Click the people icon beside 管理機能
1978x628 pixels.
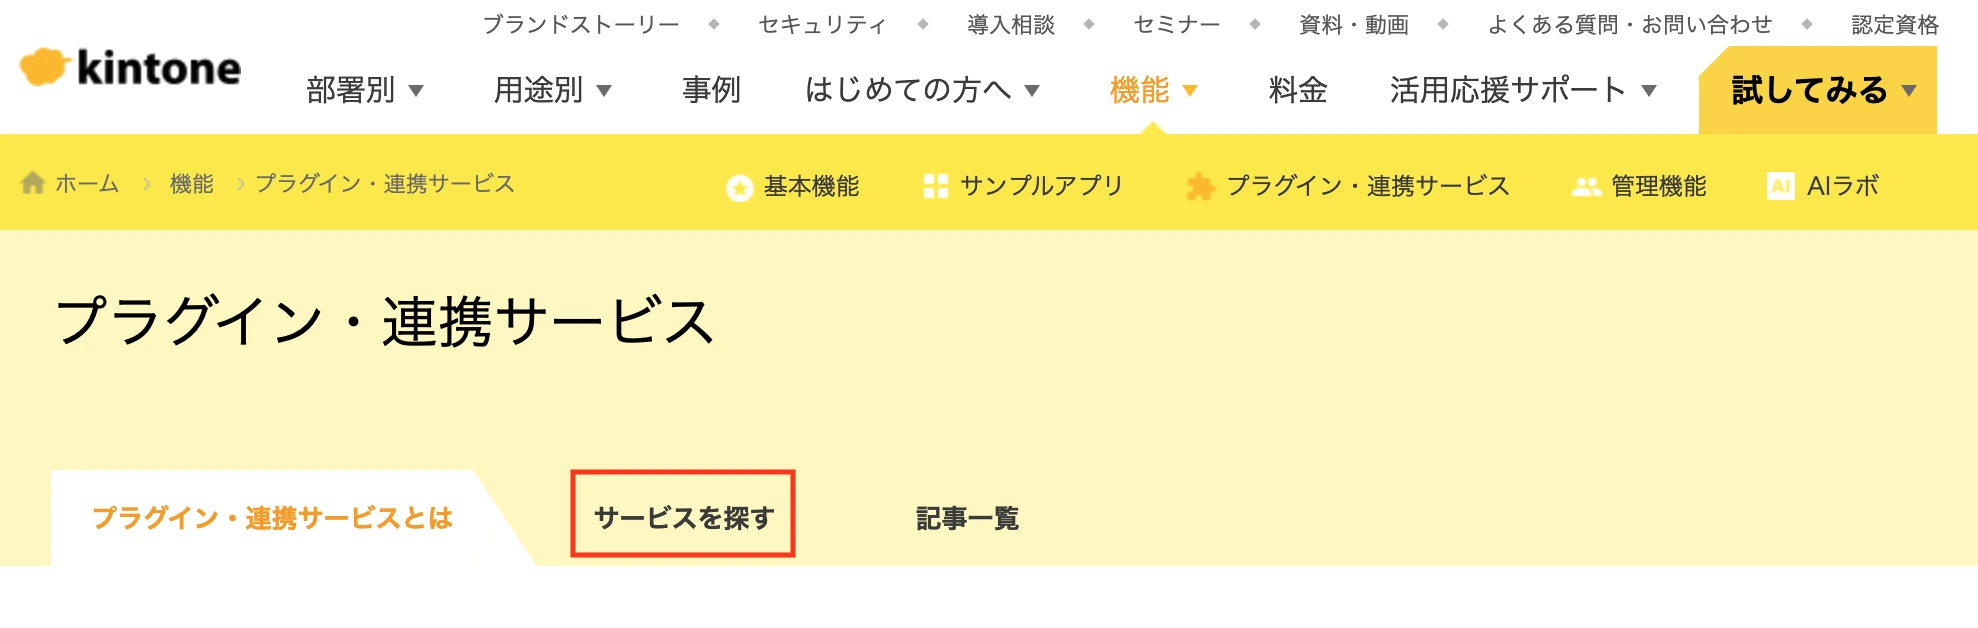pos(1586,187)
